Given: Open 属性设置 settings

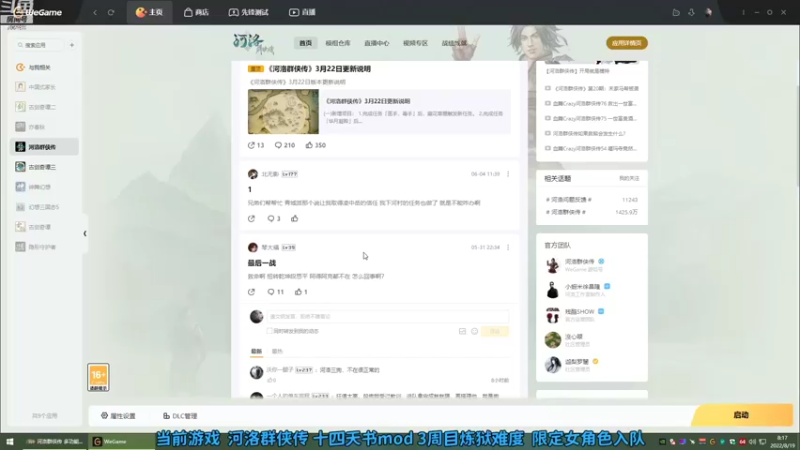Looking at the screenshot, I should (x=118, y=416).
